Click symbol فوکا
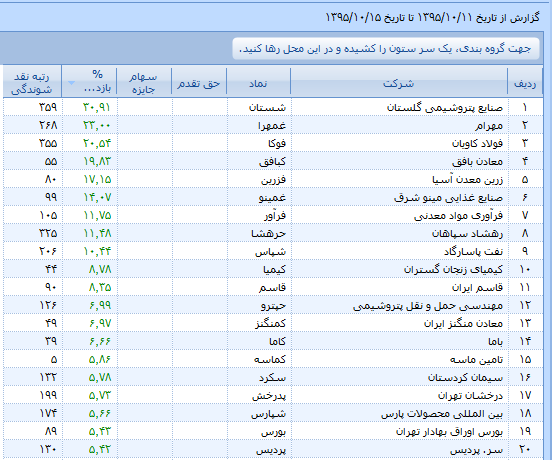Image resolution: width=552 pixels, height=460 pixels. click(x=277, y=143)
